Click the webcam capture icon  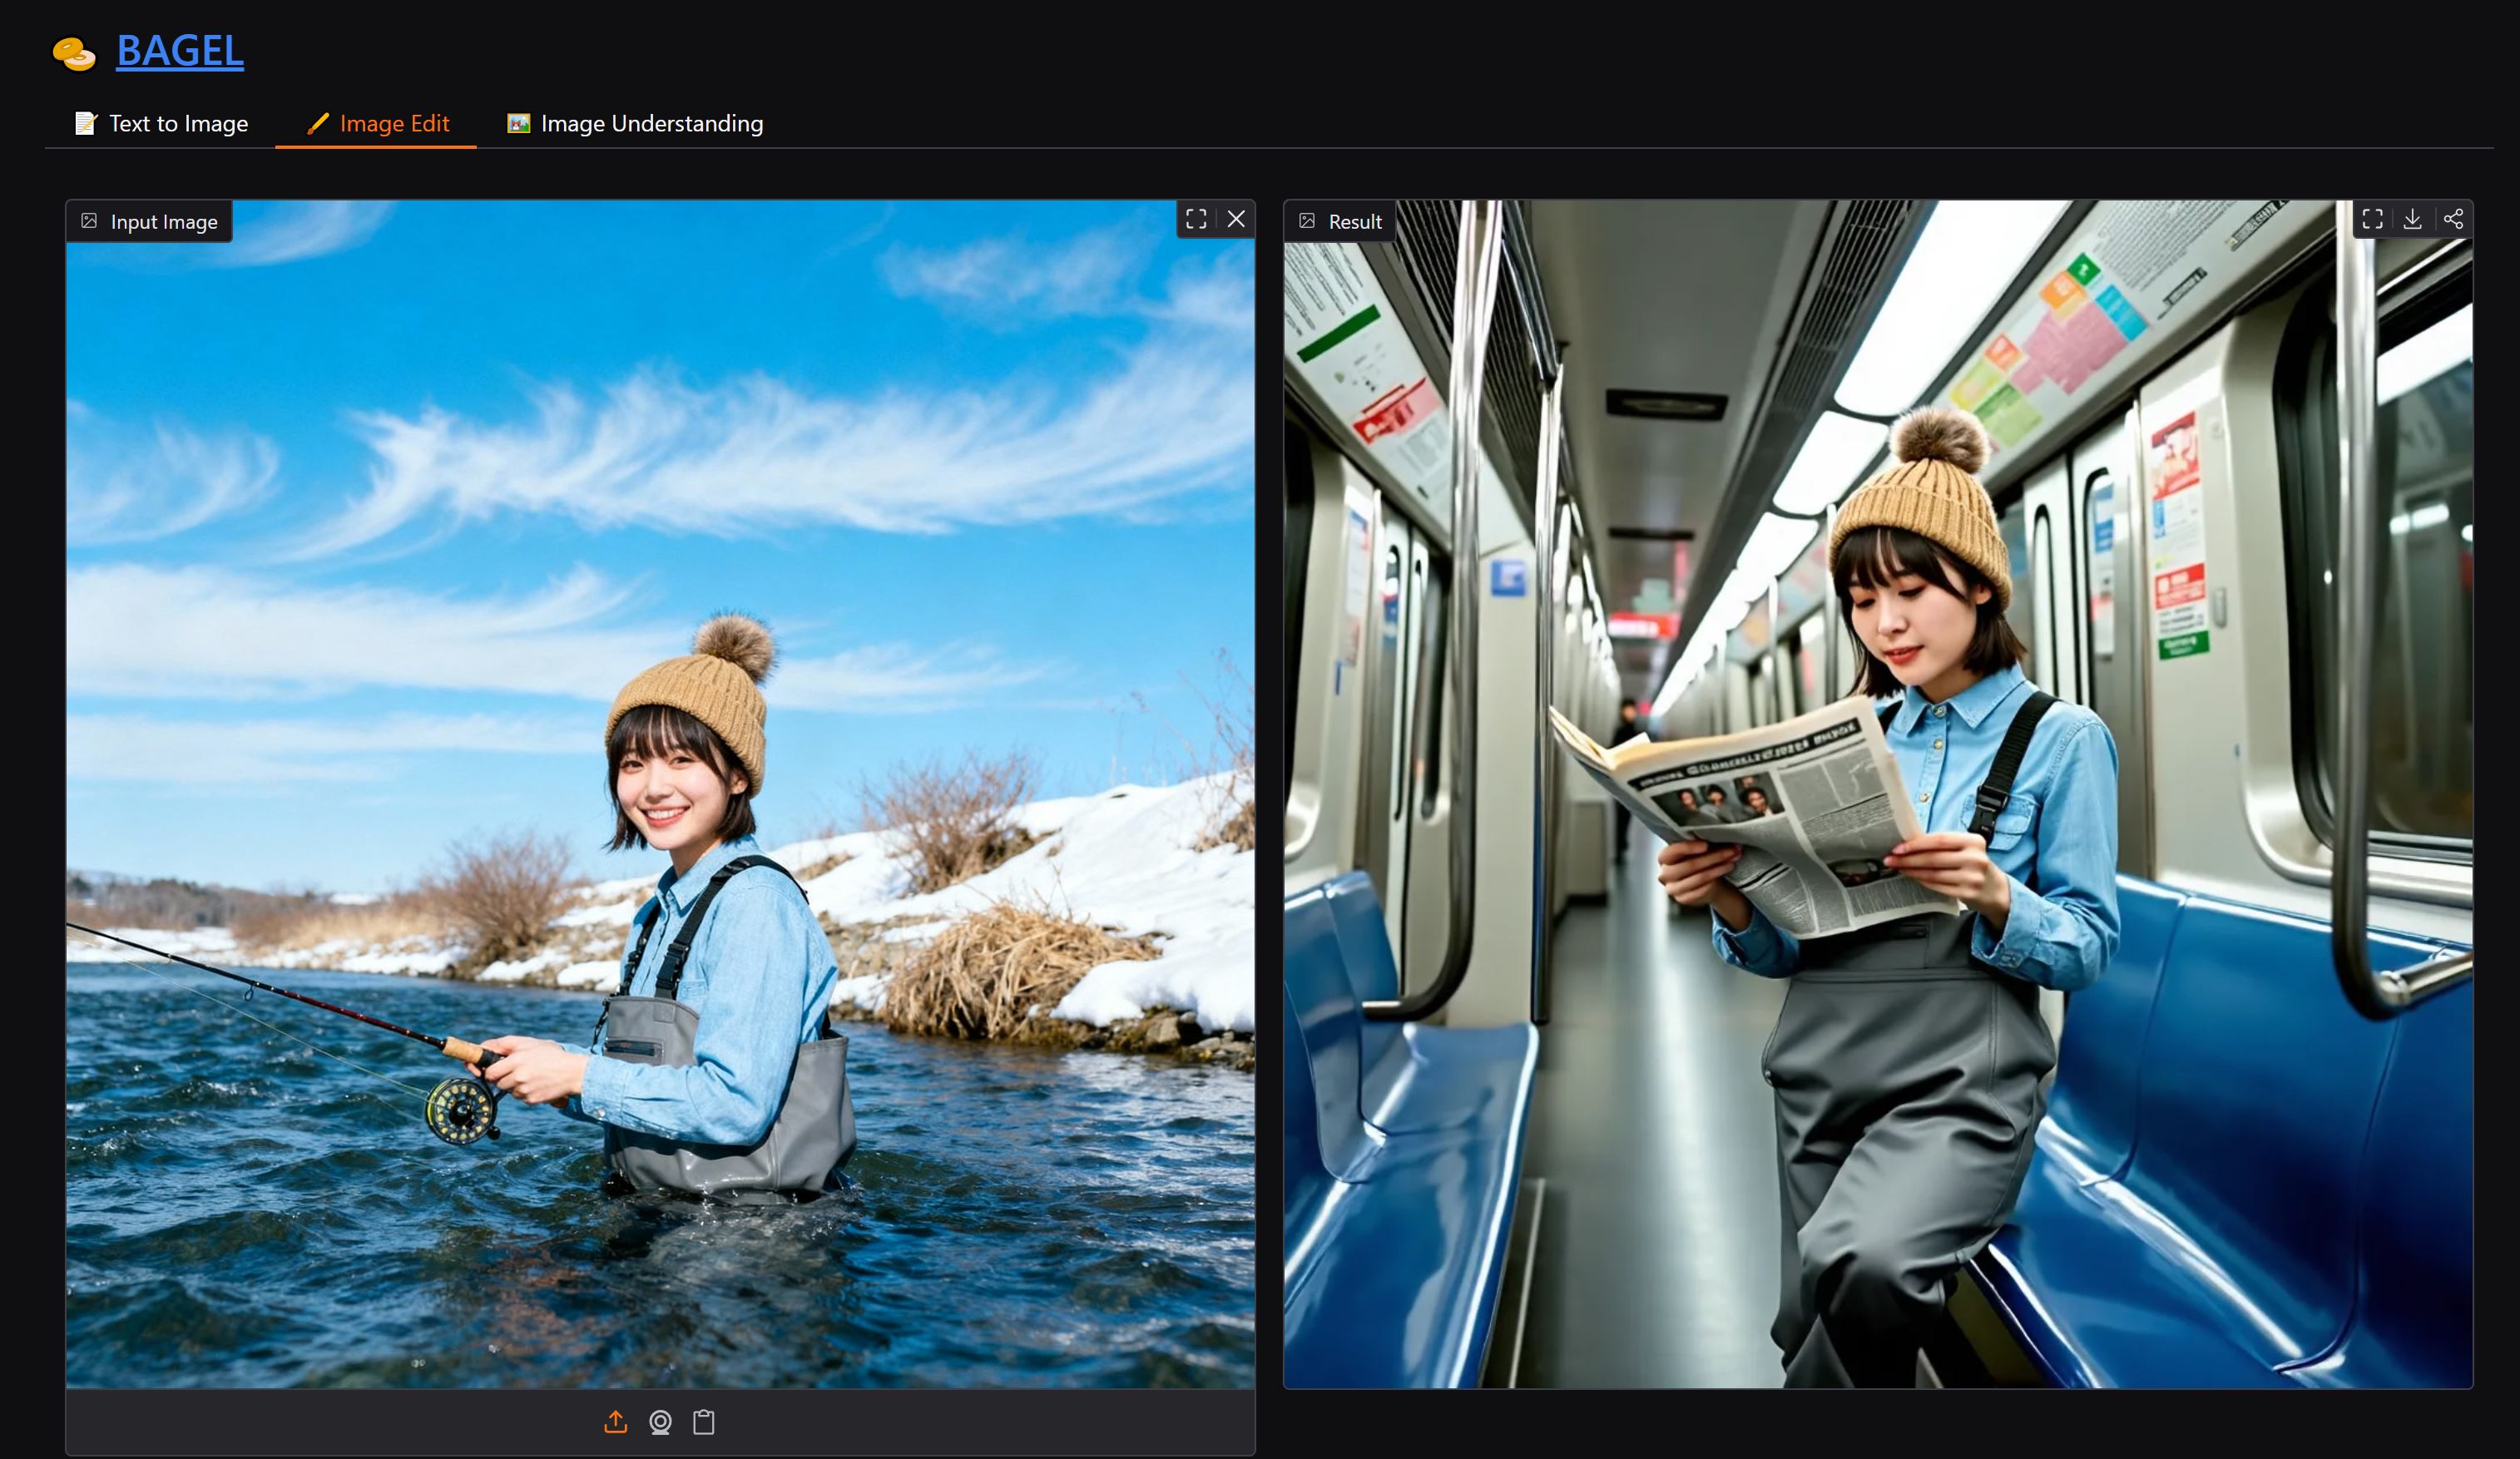(x=660, y=1422)
